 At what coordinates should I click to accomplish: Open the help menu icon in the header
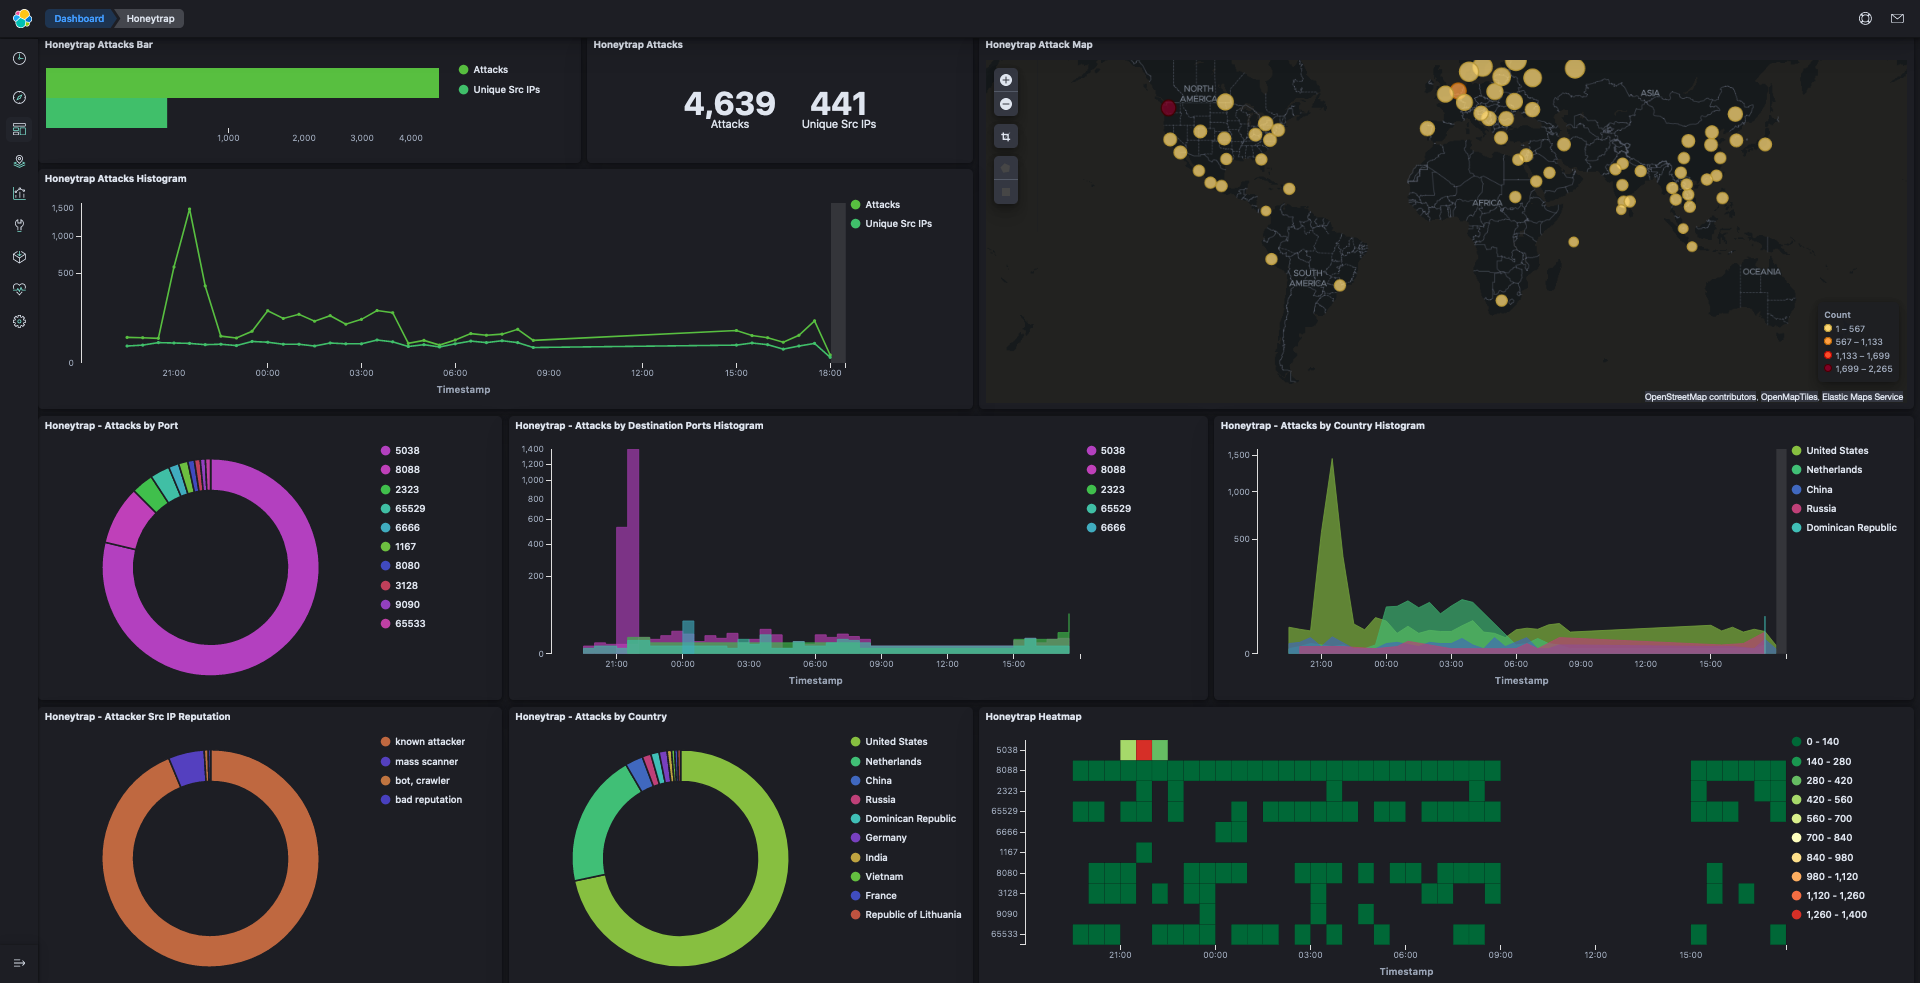pyautogui.click(x=1865, y=18)
